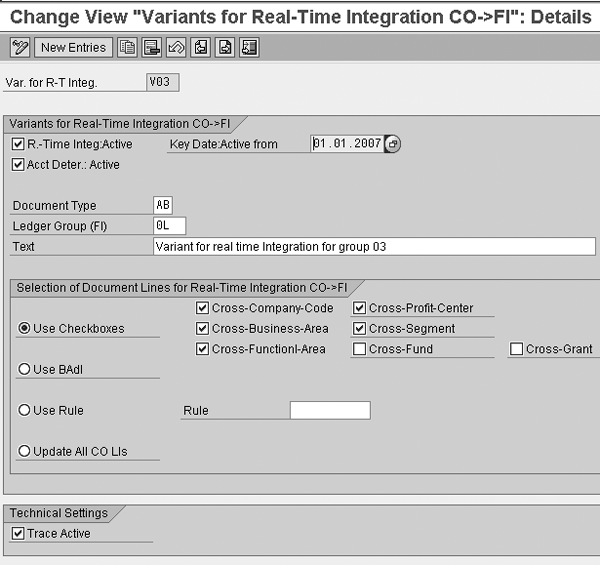Go to the Next Entry icon
Viewport: 600px width, 565px height.
pyautogui.click(x=225, y=47)
